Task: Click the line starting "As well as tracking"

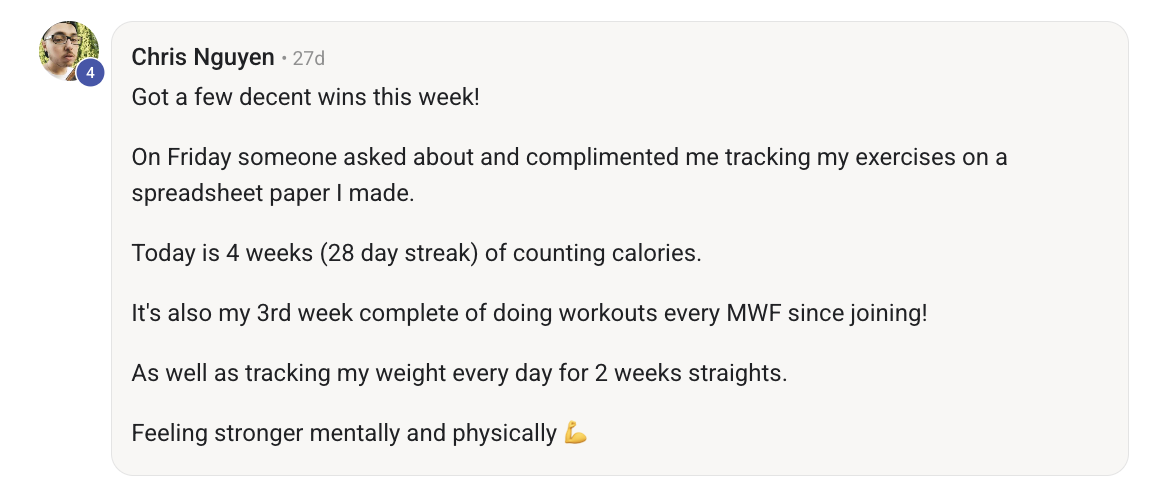Action: (x=459, y=374)
